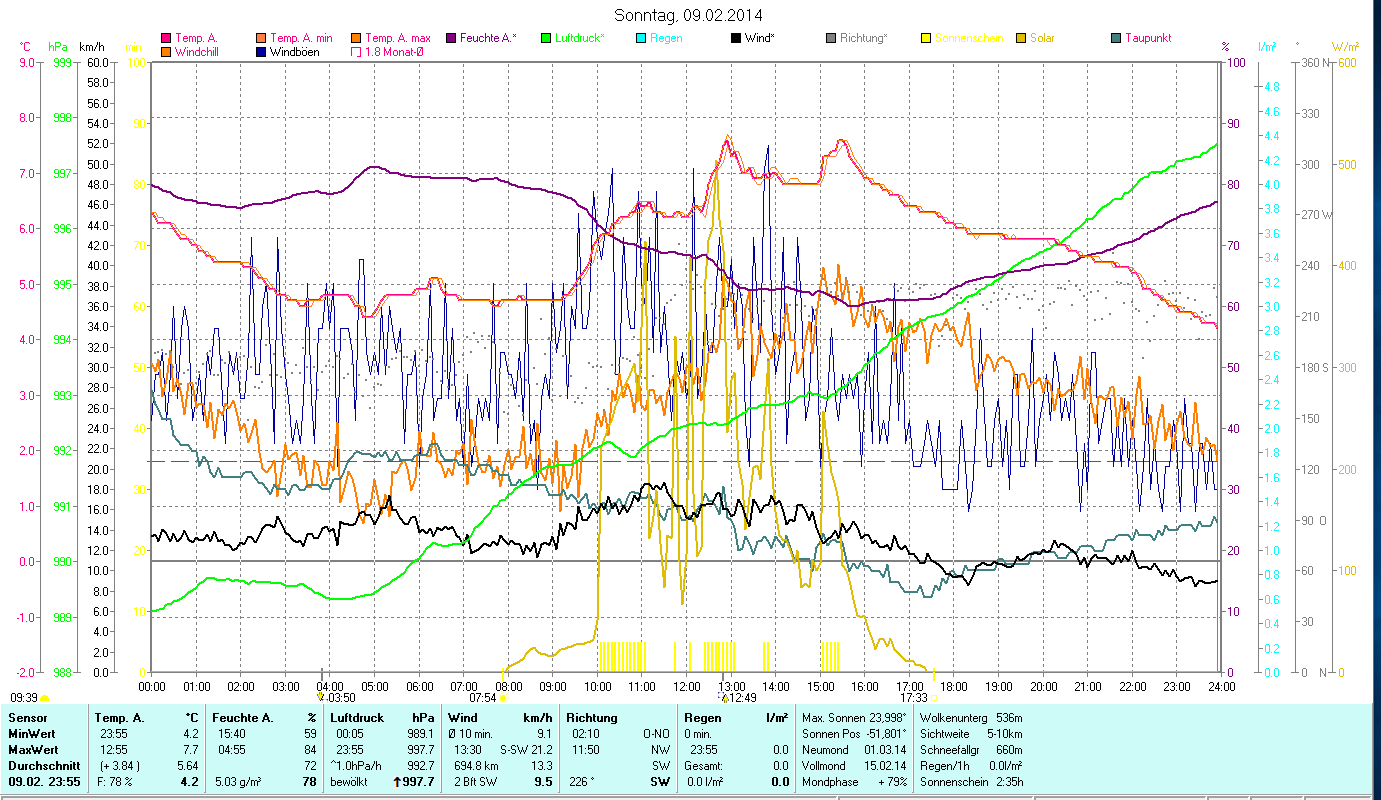Click the Sensor column header

[x=26, y=718]
